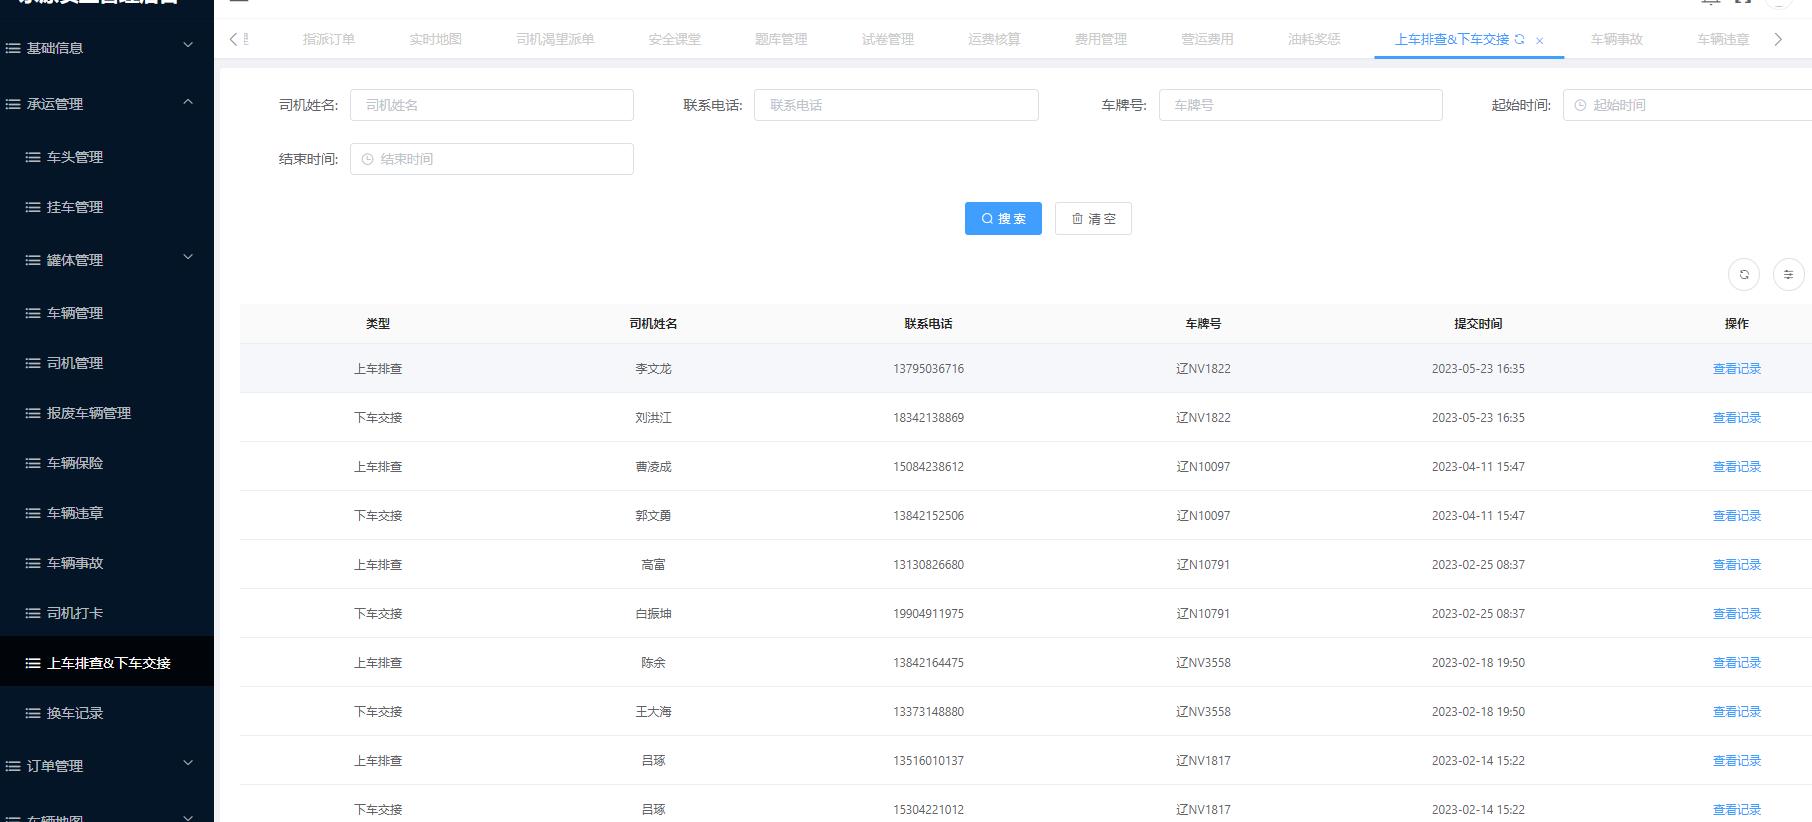The image size is (1812, 822).
Task: Click the 清空 button
Action: (1093, 218)
